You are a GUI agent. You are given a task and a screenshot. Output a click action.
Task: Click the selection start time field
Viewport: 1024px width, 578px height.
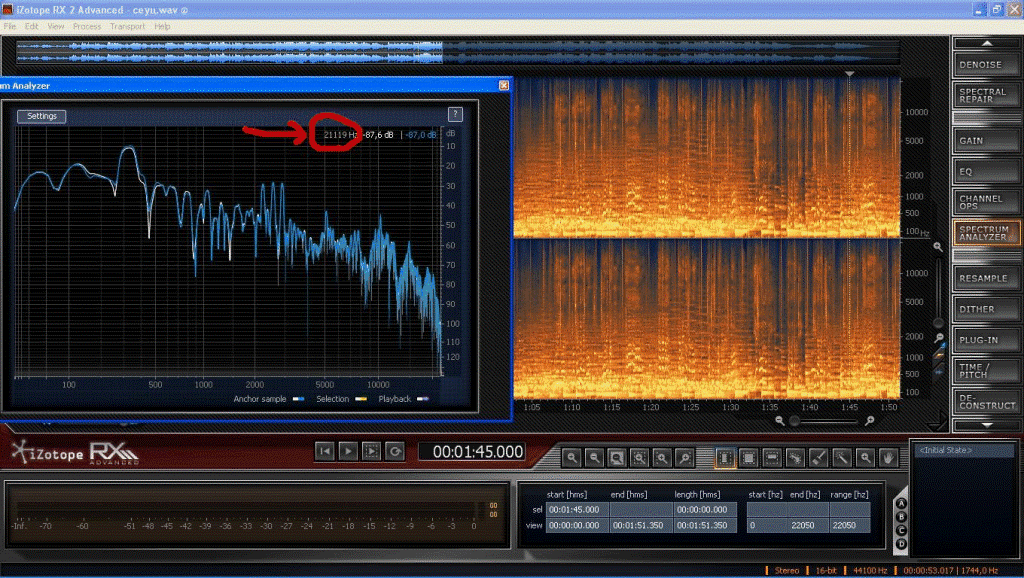pos(576,509)
